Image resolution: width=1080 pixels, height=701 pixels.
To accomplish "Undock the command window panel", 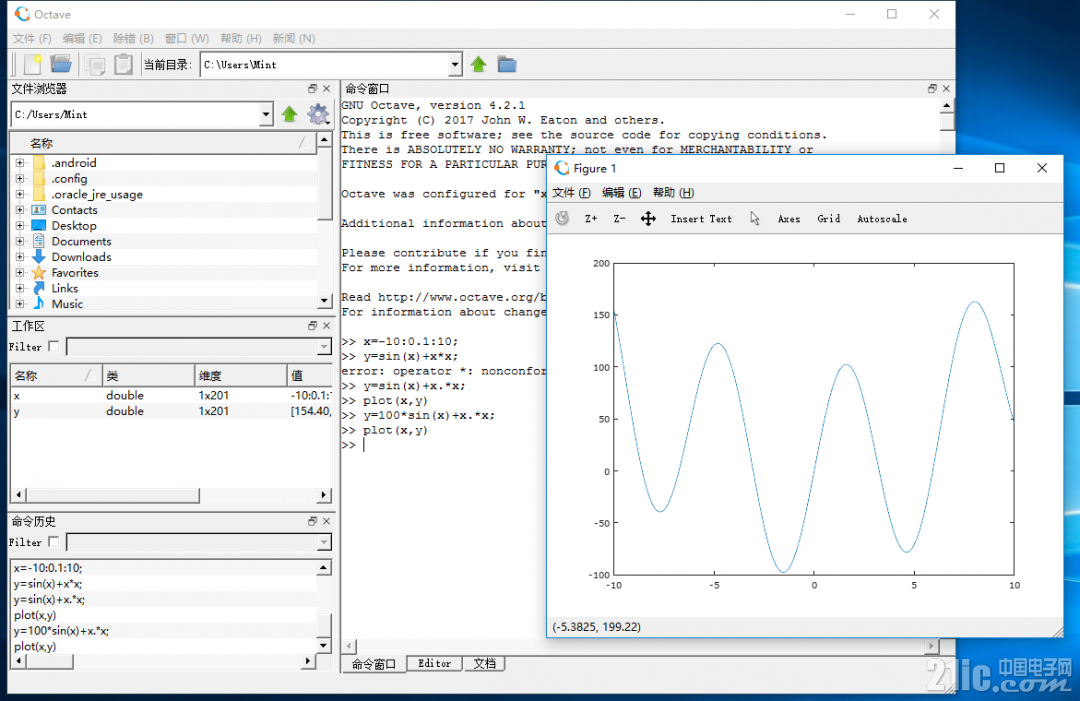I will [932, 89].
